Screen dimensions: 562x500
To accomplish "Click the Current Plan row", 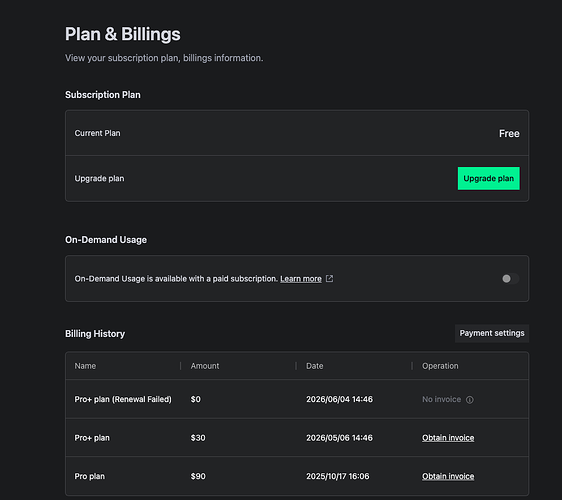I will point(297,133).
